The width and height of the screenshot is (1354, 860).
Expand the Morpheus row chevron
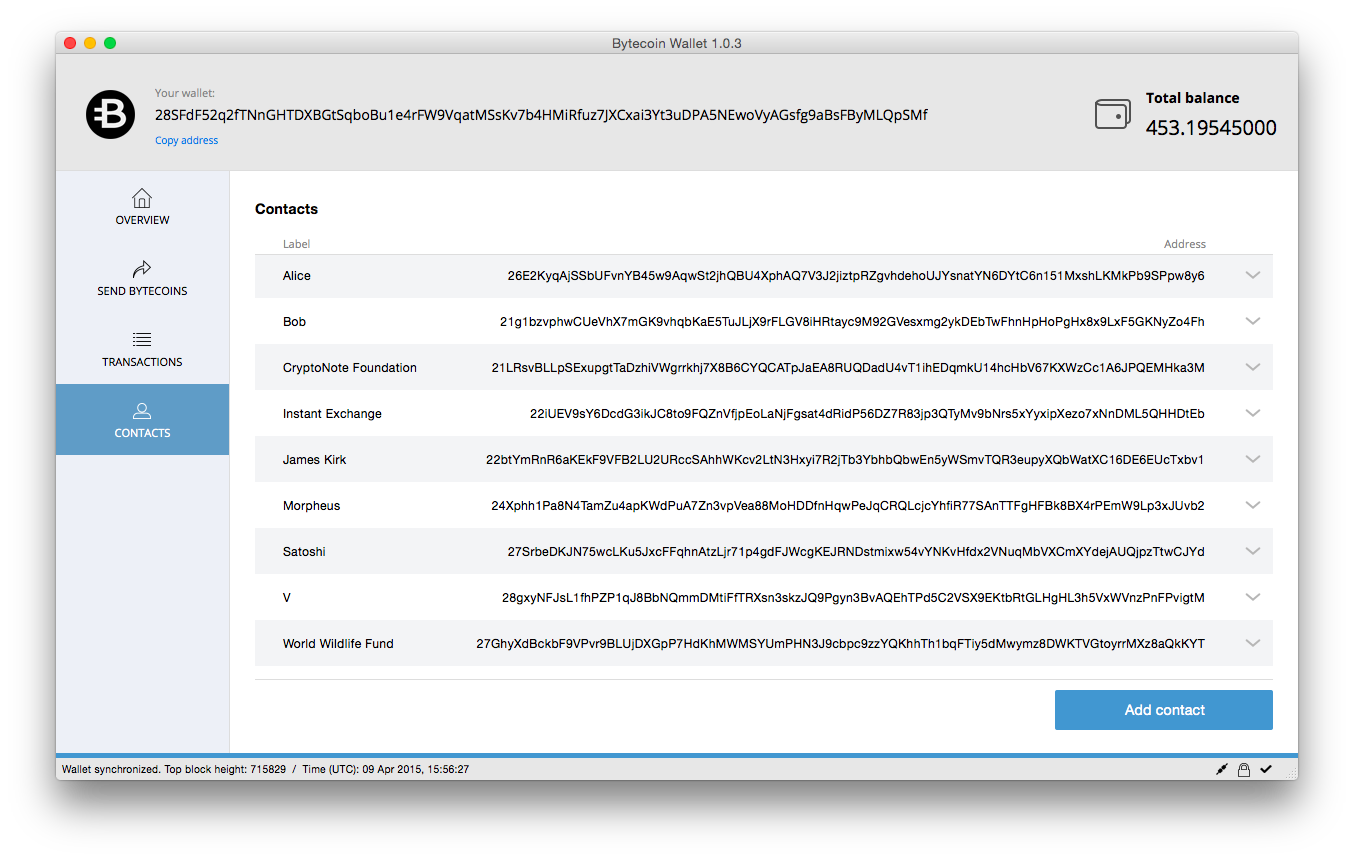tap(1253, 505)
